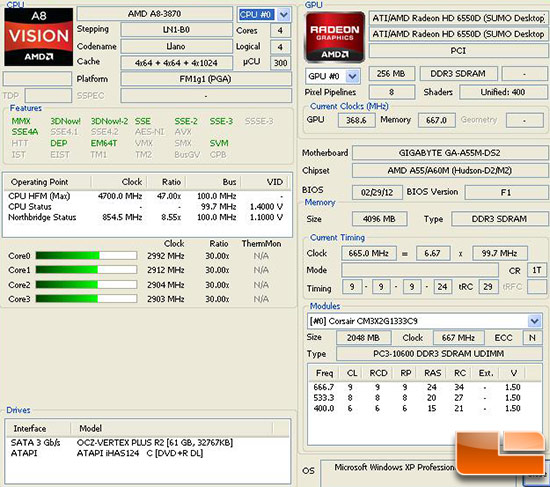This screenshot has width=550, height=487.
Task: Click the Platform field FM1g1 (PGA)
Action: 206,79
